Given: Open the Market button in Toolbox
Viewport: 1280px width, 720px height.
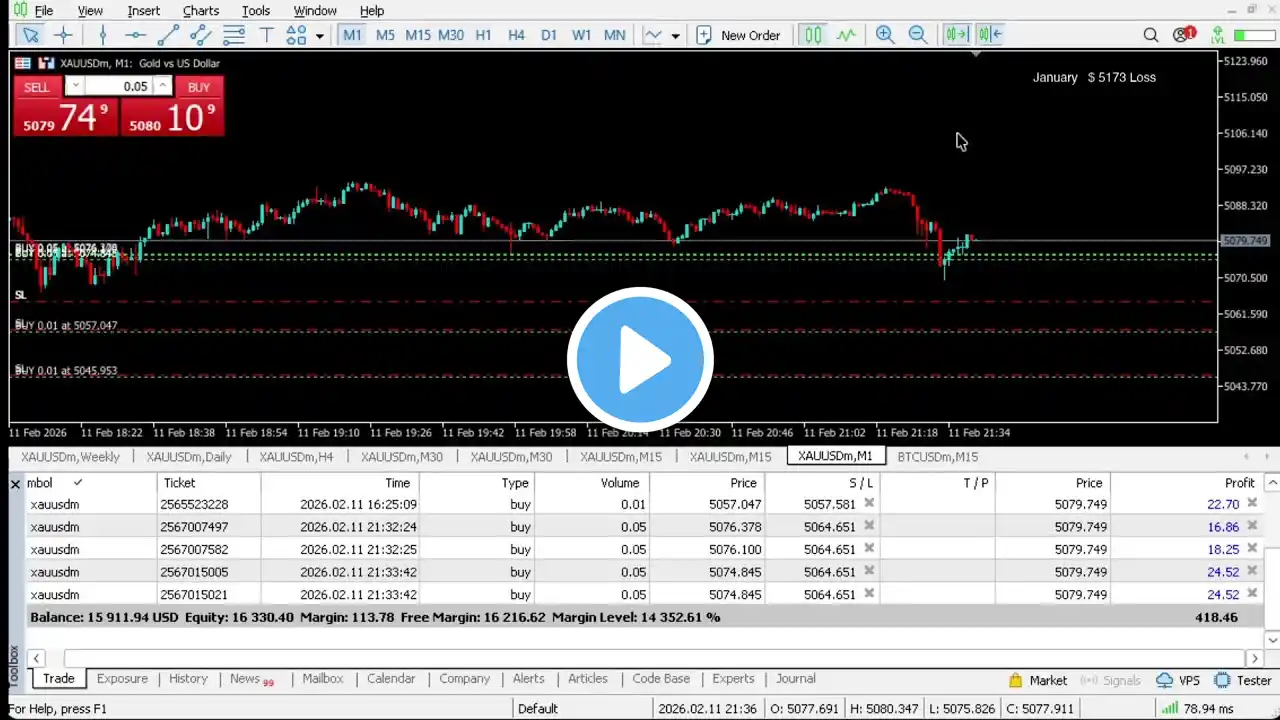Looking at the screenshot, I should click(1038, 680).
